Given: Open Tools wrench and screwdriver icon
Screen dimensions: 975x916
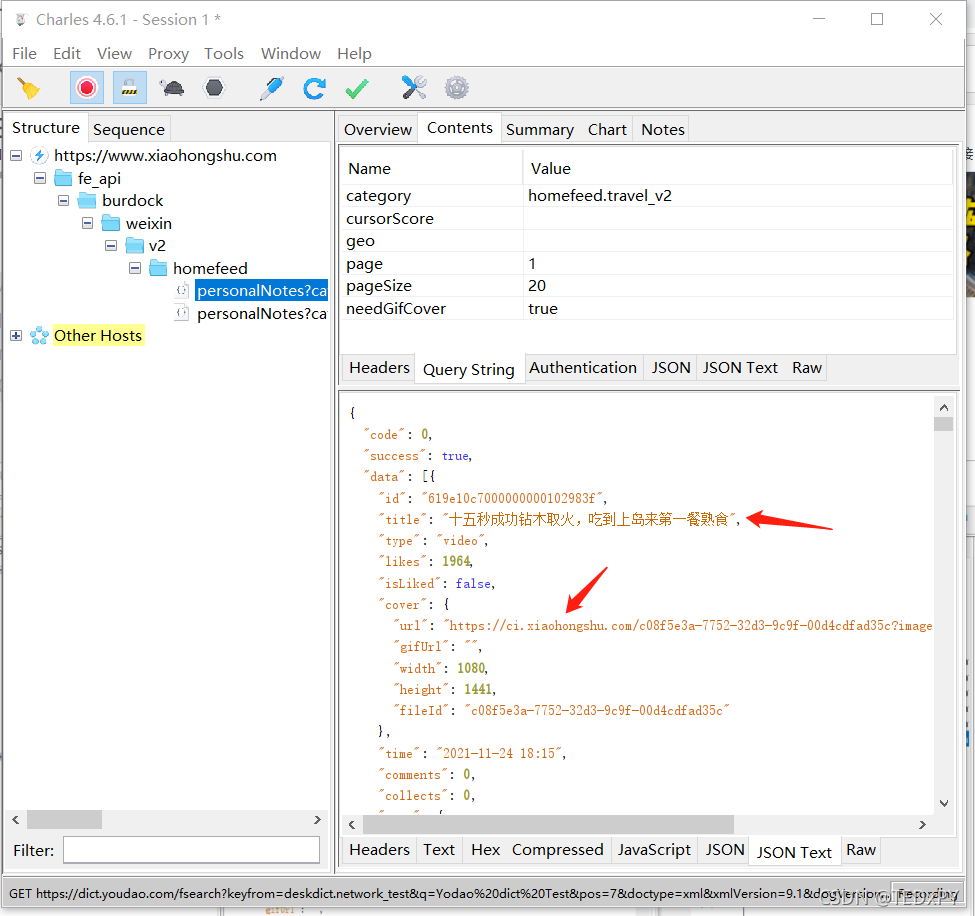Looking at the screenshot, I should pos(414,88).
